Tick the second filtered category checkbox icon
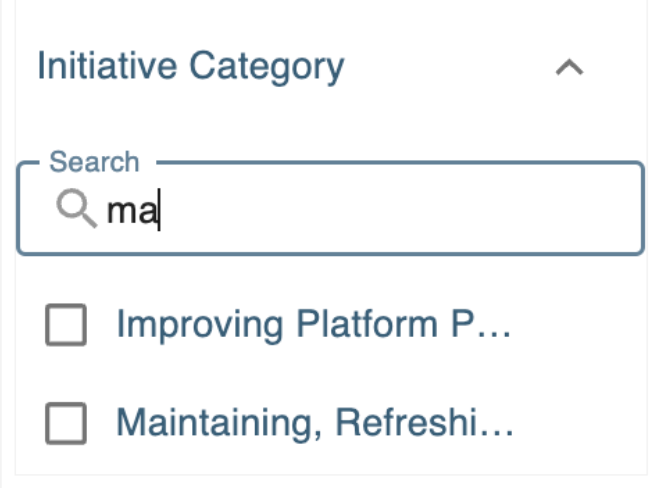 [x=66, y=424]
